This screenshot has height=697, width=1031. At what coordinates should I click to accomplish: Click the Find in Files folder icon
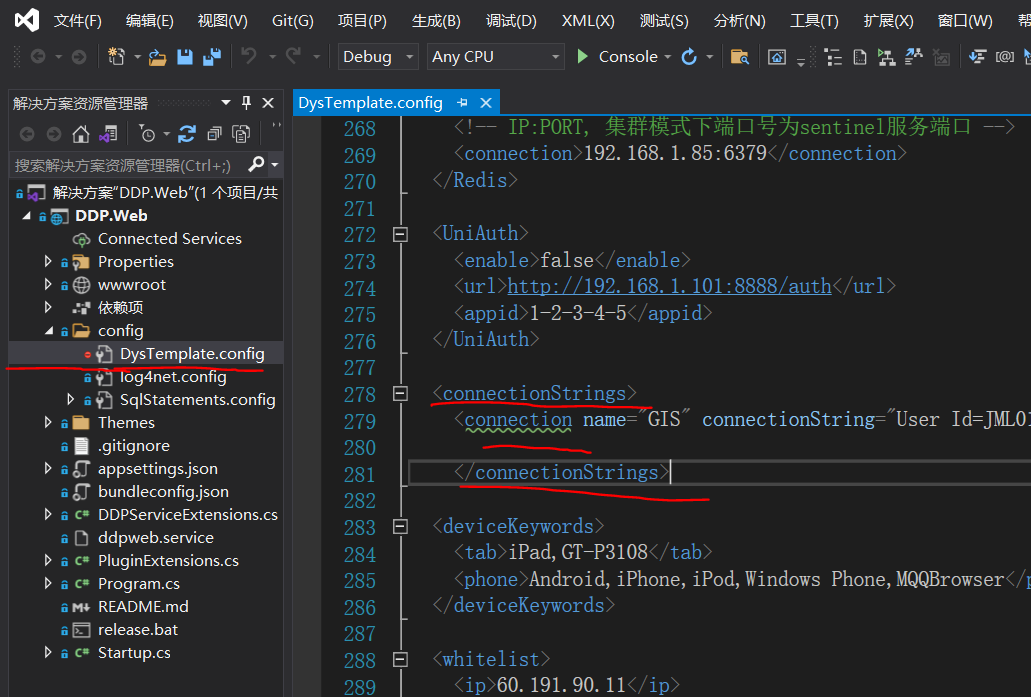click(739, 57)
